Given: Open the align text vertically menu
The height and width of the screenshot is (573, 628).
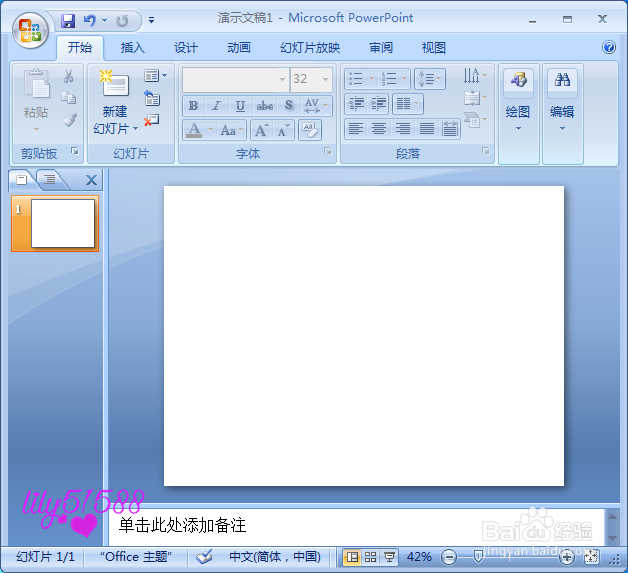Looking at the screenshot, I should (475, 98).
